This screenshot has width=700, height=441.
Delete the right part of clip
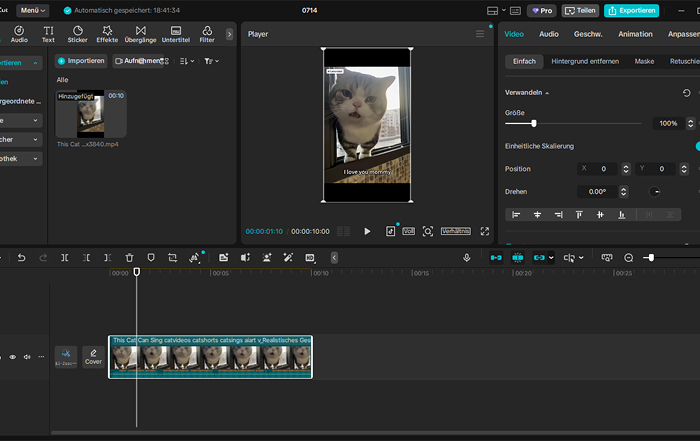[x=108, y=258]
